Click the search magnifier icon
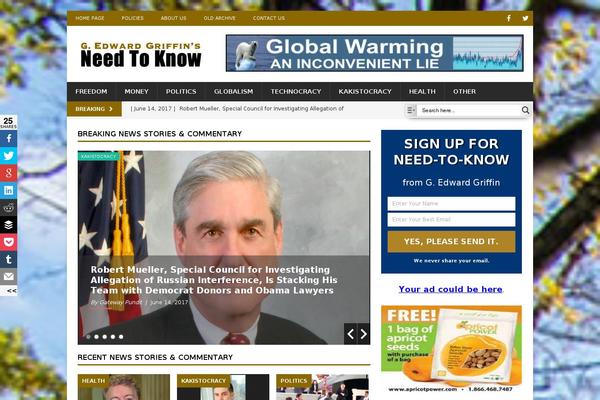The image size is (600, 400). pos(525,110)
